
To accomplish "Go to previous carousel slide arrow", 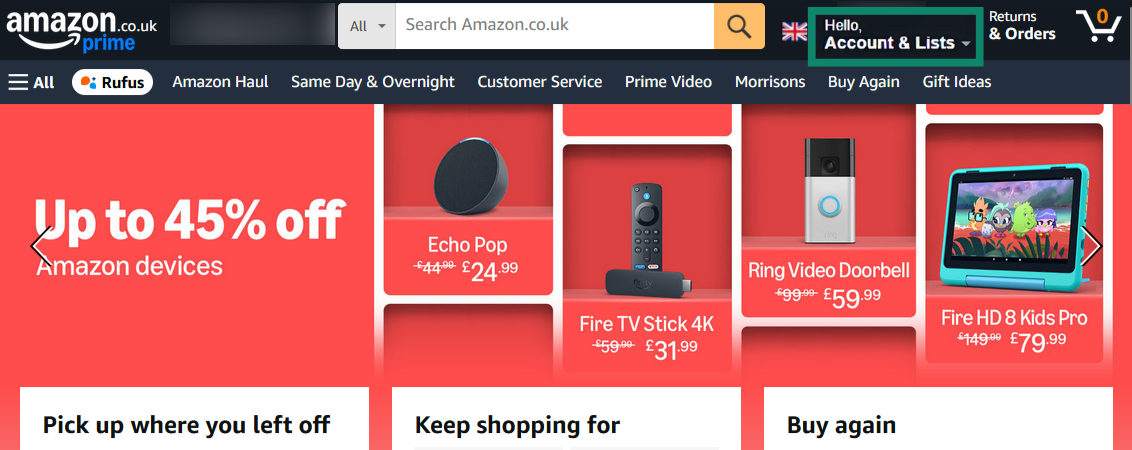I will (x=41, y=246).
